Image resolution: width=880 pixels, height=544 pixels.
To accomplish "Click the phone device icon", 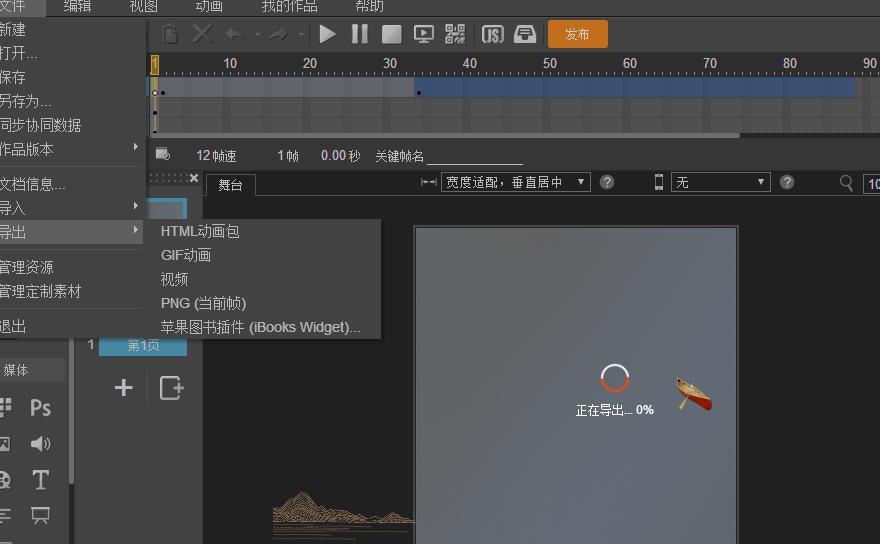I will coord(659,182).
